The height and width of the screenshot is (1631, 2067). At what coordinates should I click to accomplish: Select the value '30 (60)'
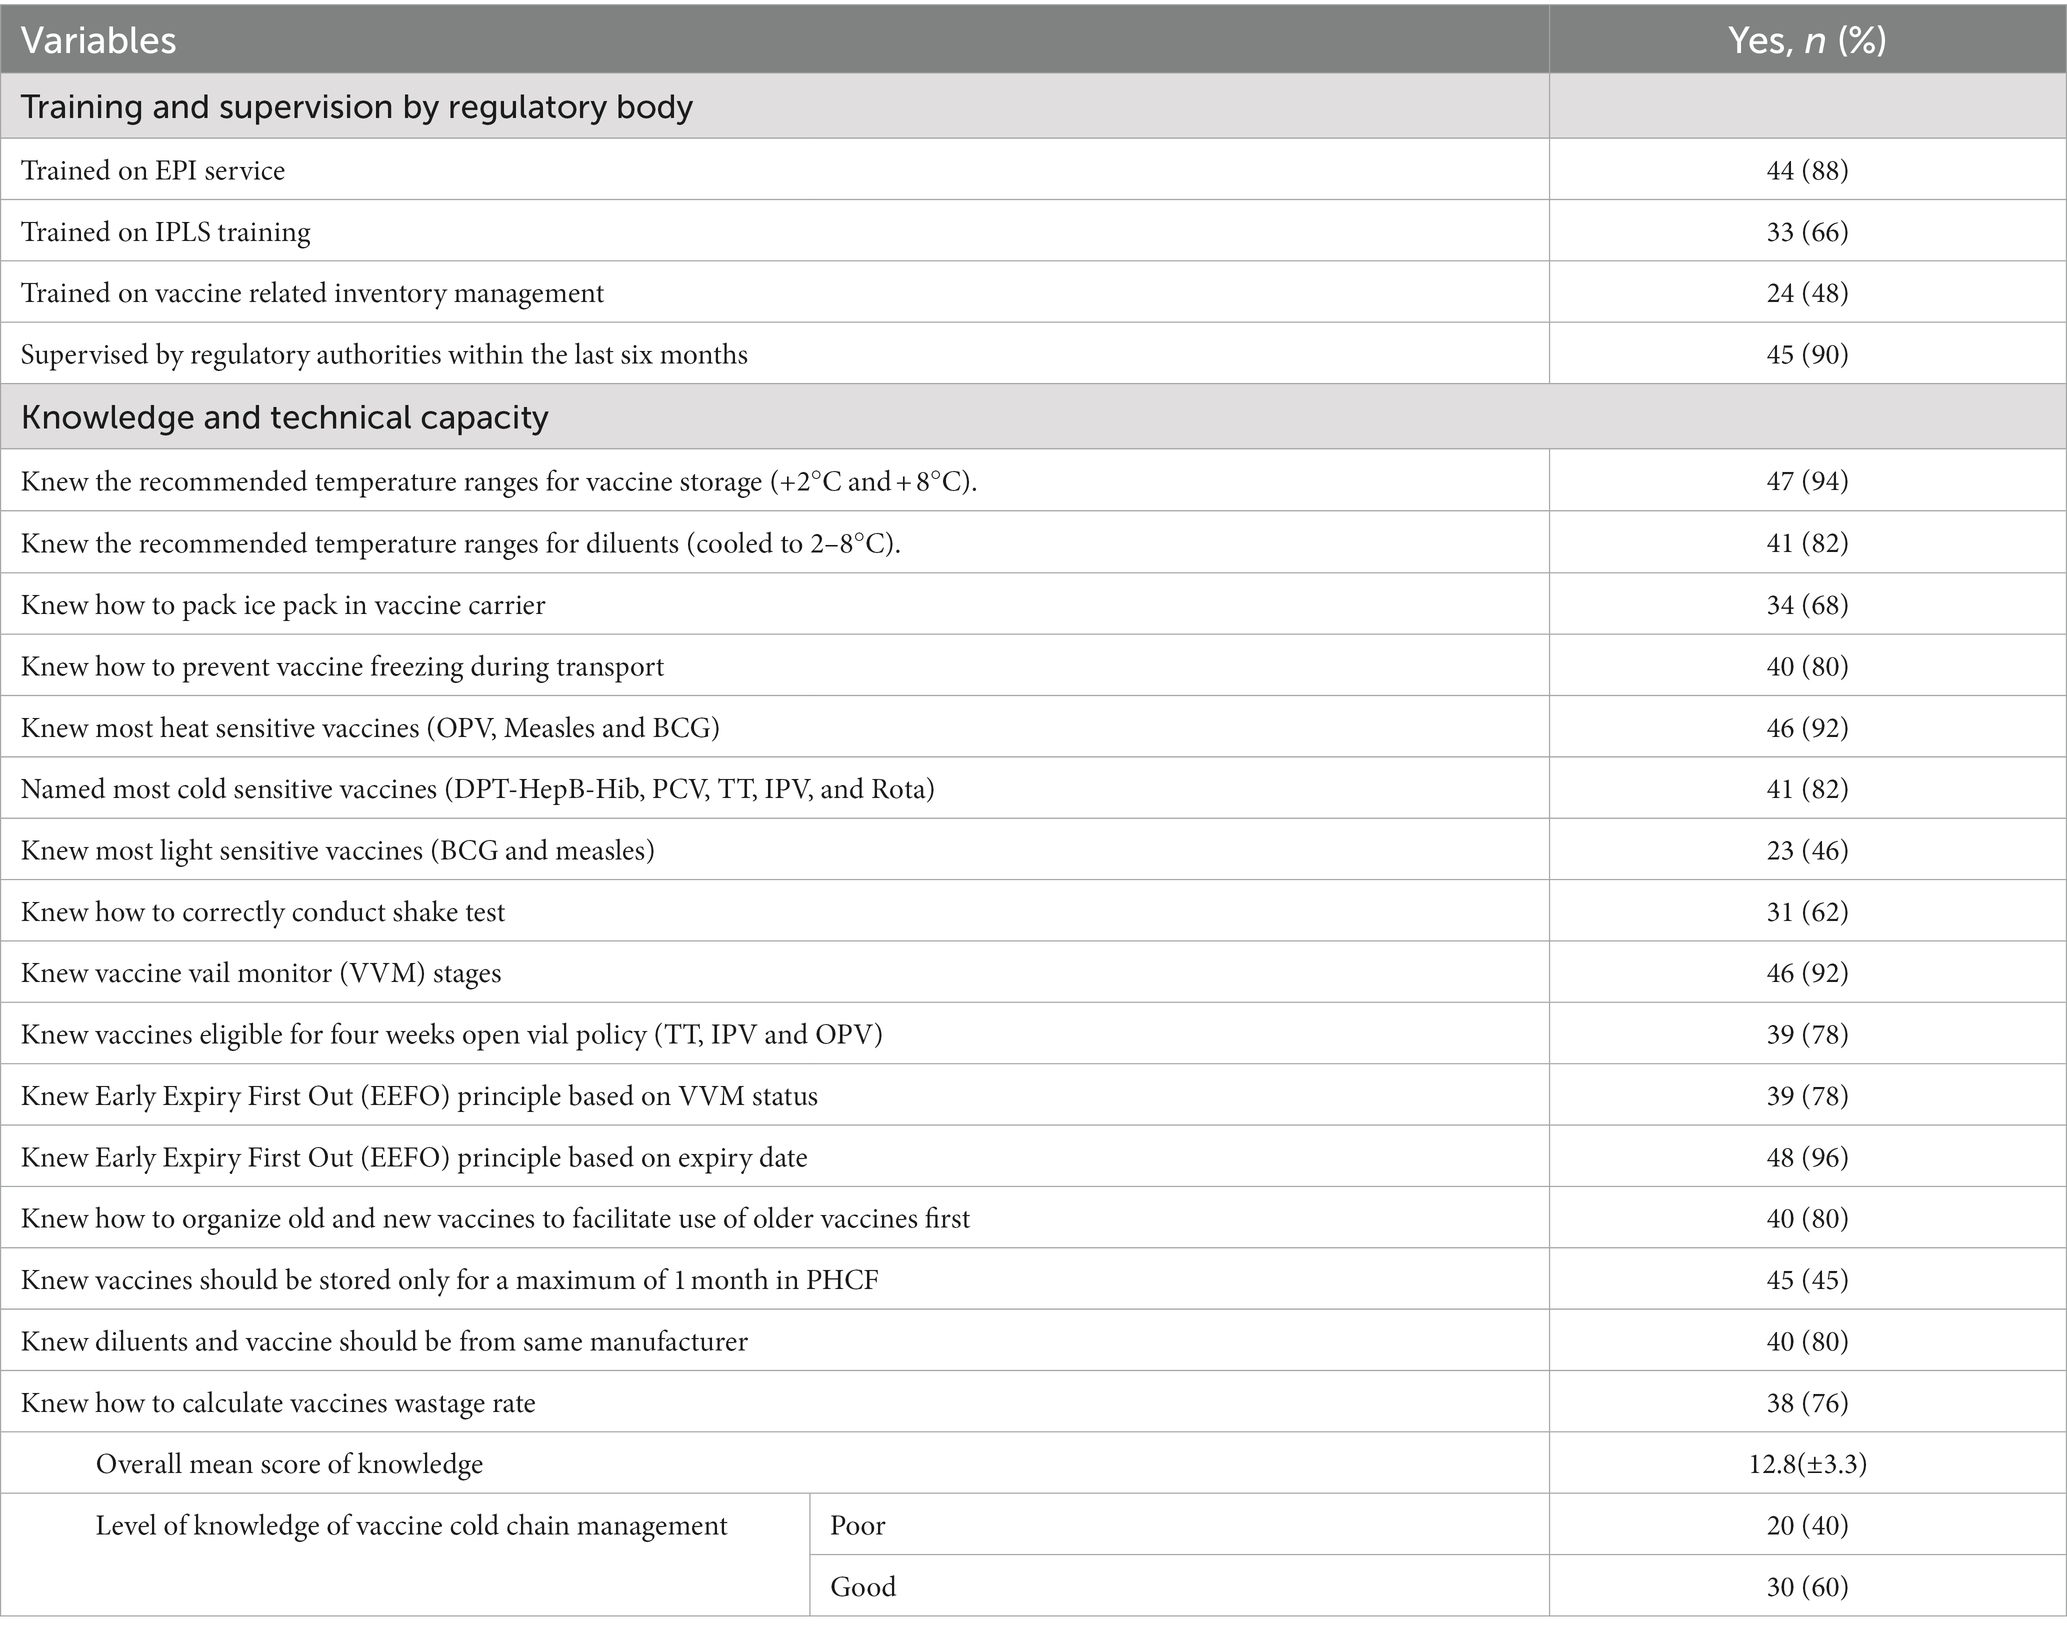point(1807,1587)
